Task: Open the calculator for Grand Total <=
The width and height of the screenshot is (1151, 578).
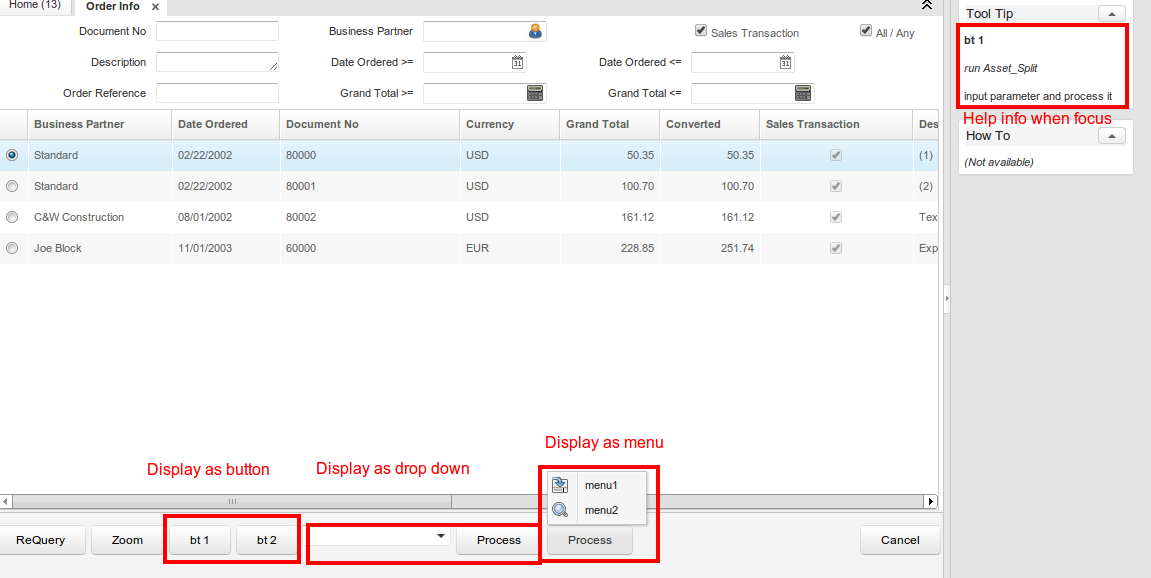Action: tap(803, 93)
